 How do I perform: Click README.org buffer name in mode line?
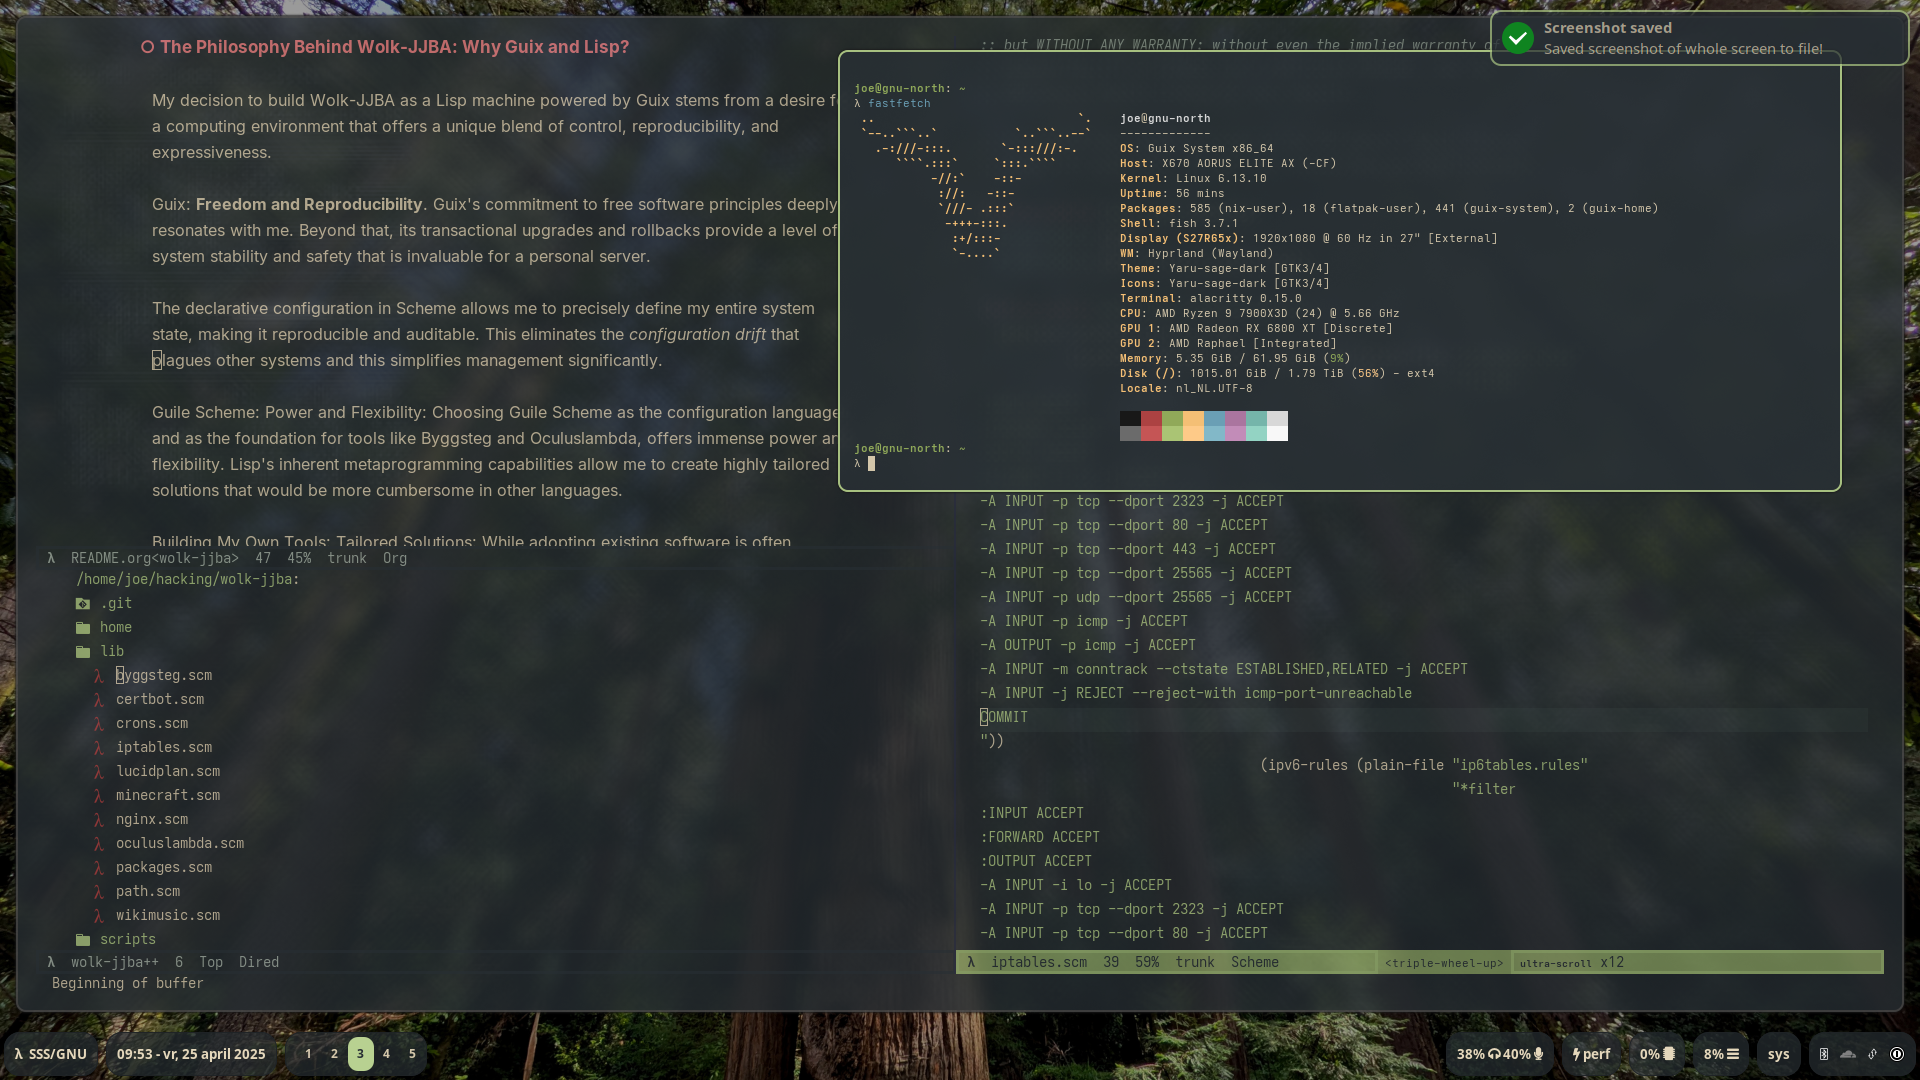pyautogui.click(x=155, y=559)
